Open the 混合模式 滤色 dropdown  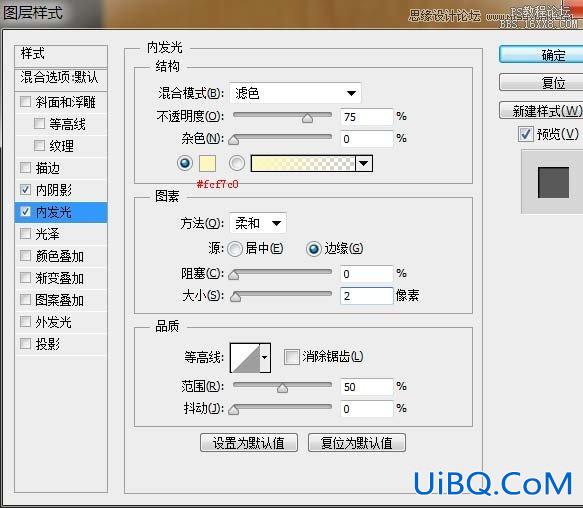click(x=295, y=93)
